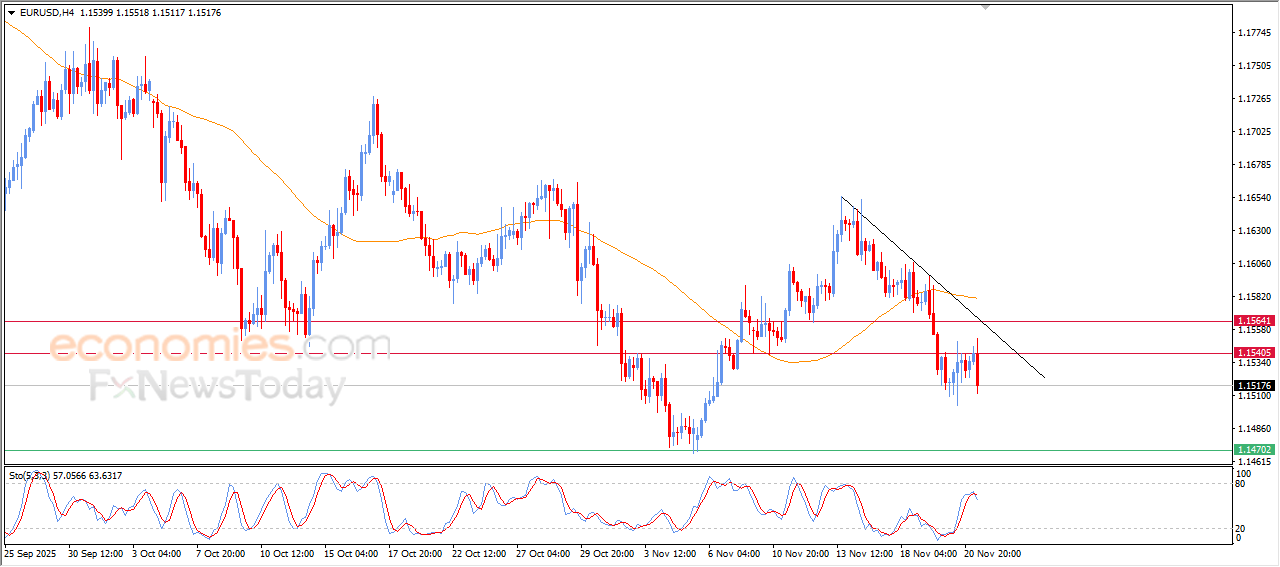1280x567 pixels.
Task: Click the black 1.15176 current price label
Action: click(x=1253, y=386)
